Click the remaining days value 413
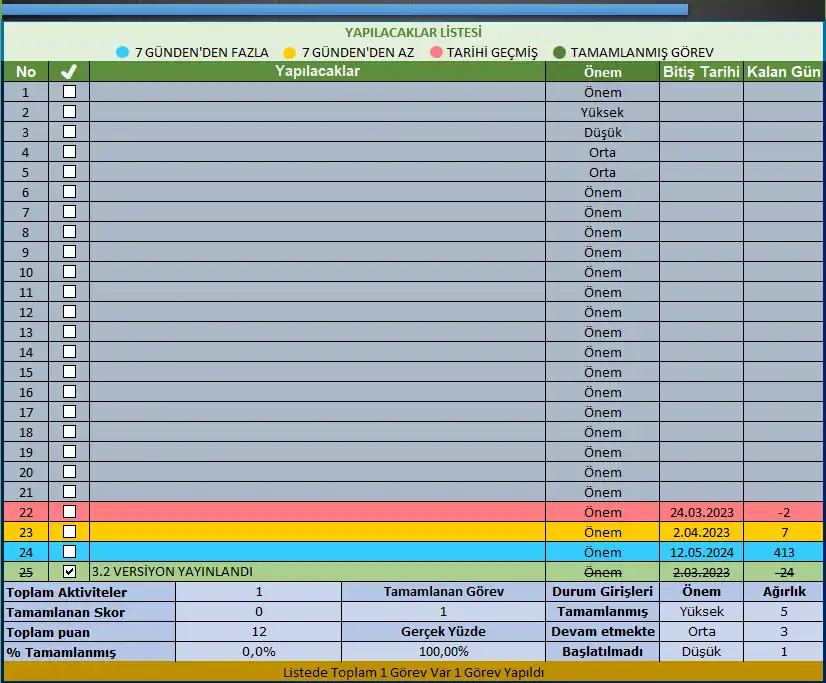Image resolution: width=826 pixels, height=683 pixels. 783,552
